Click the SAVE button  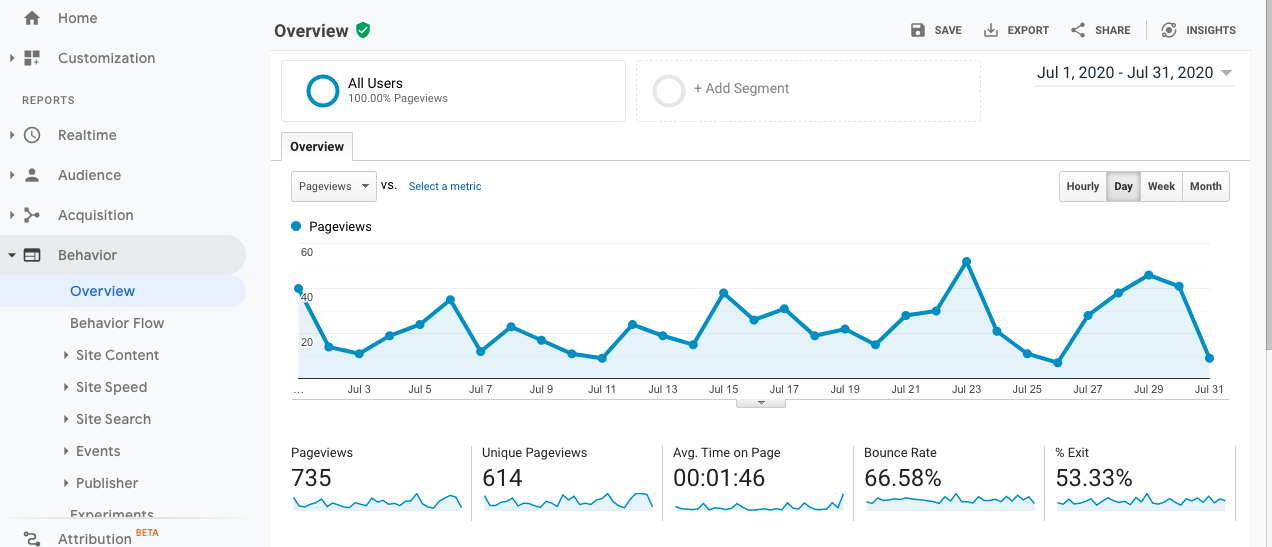pyautogui.click(x=936, y=30)
